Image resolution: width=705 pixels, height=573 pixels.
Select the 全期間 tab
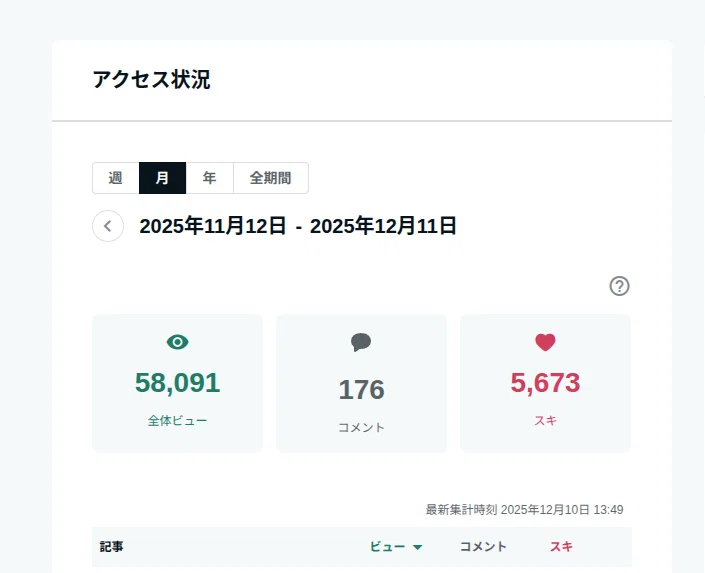point(271,178)
